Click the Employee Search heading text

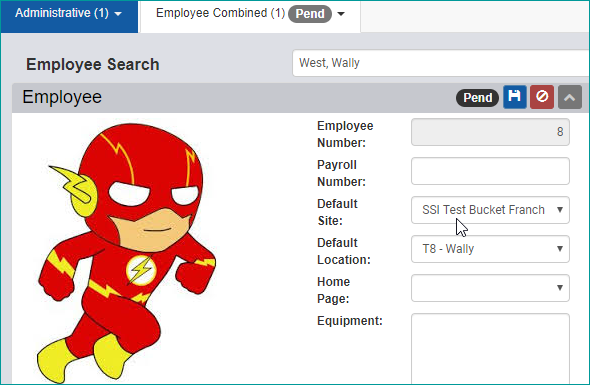click(x=93, y=64)
